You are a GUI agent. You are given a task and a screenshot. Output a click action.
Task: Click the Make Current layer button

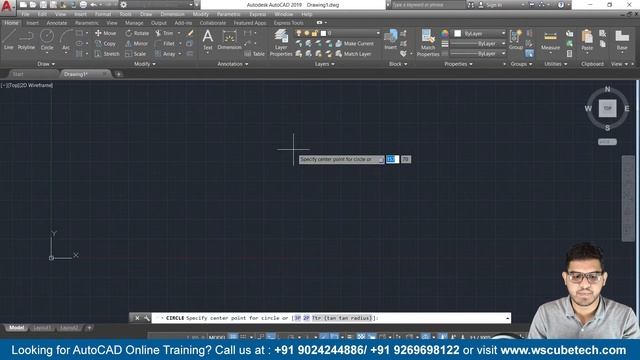pos(354,43)
